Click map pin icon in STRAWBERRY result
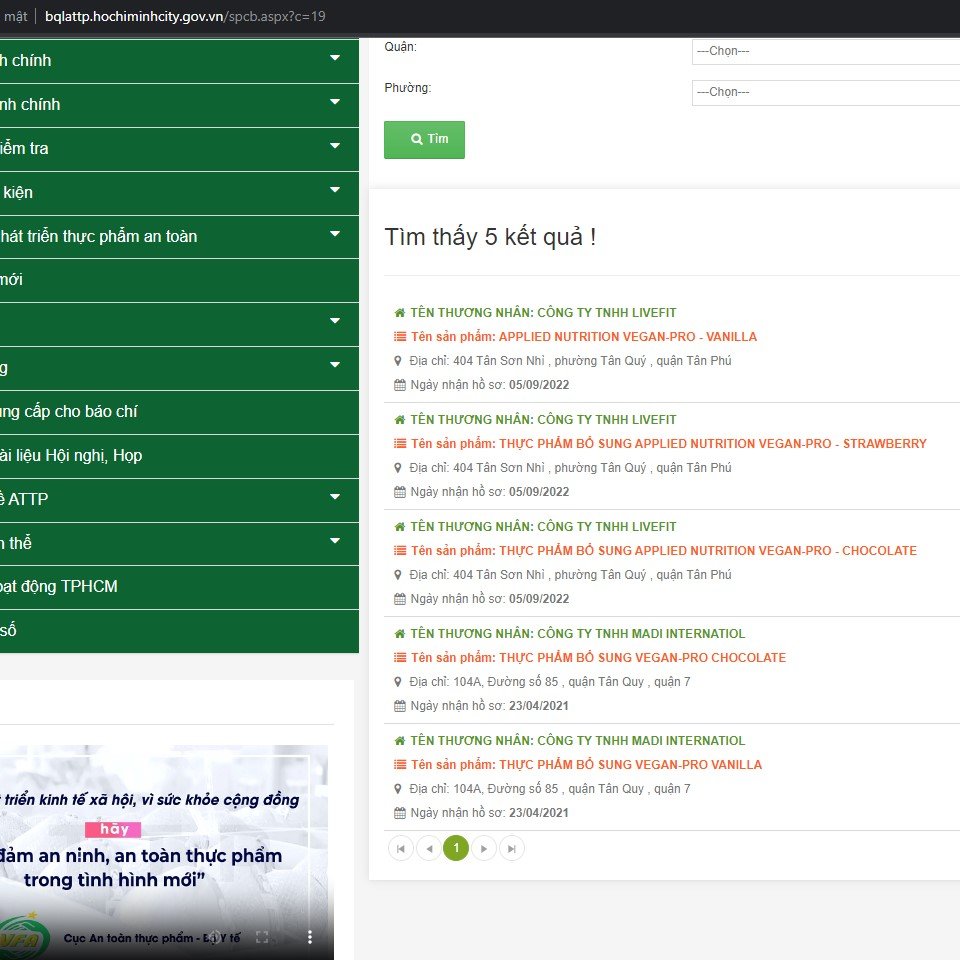 coord(398,468)
